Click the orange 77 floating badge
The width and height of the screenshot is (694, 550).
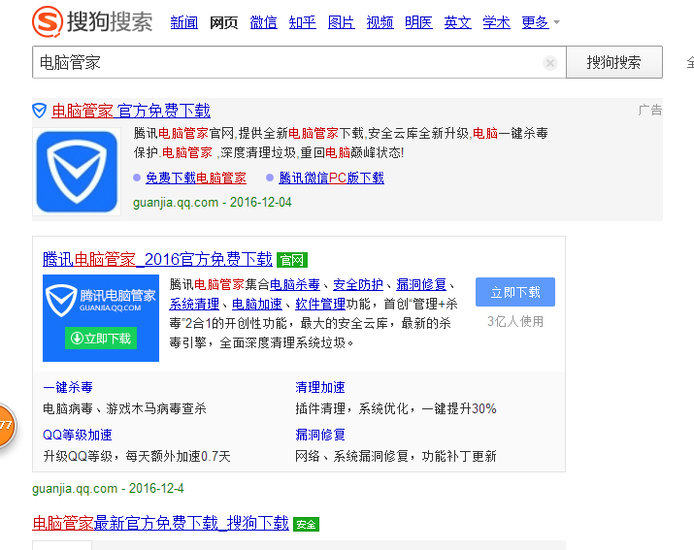(x=6, y=425)
